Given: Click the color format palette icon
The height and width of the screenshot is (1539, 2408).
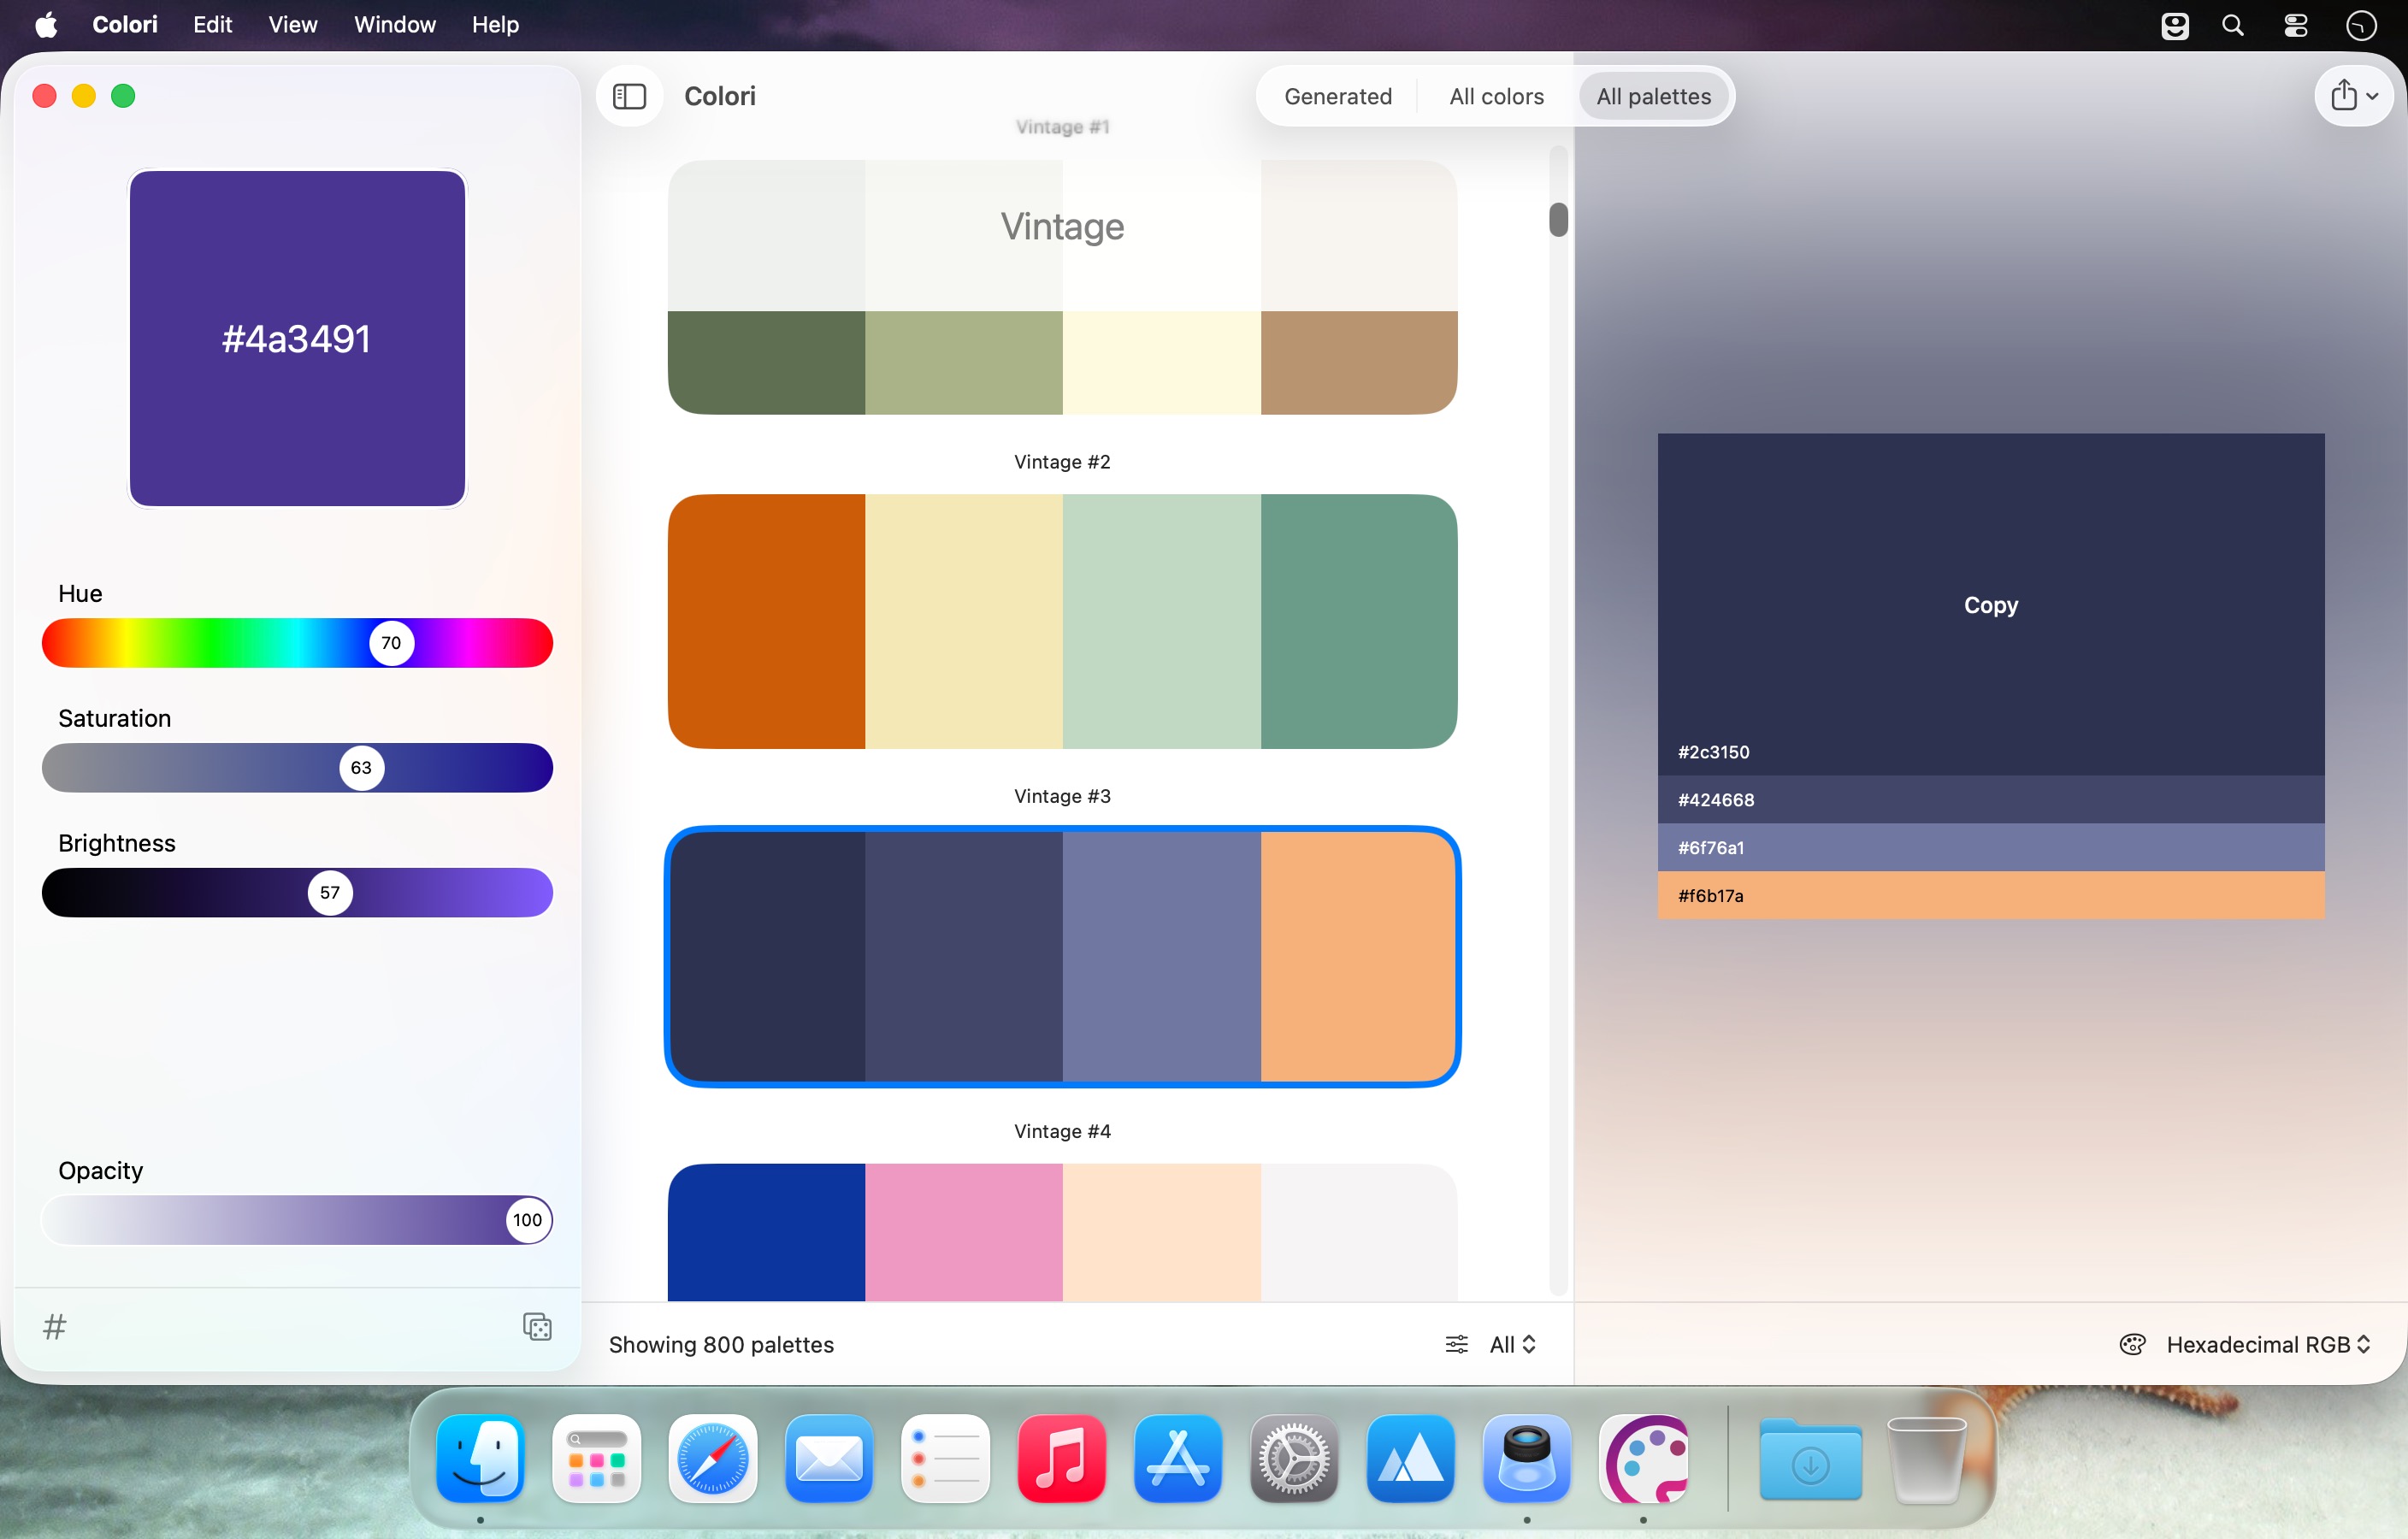Looking at the screenshot, I should [2132, 1344].
